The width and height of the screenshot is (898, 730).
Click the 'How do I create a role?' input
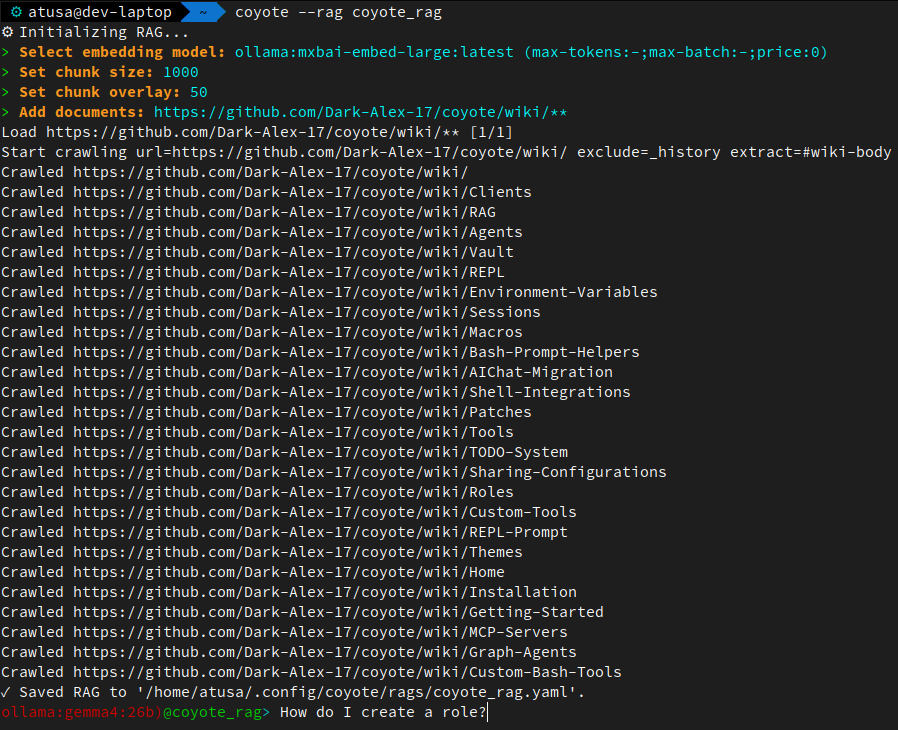click(x=383, y=712)
